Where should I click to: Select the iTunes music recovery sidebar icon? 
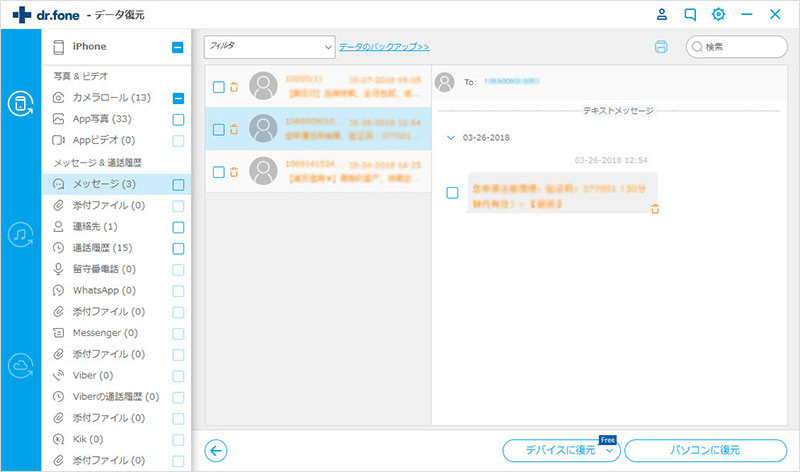pos(20,234)
